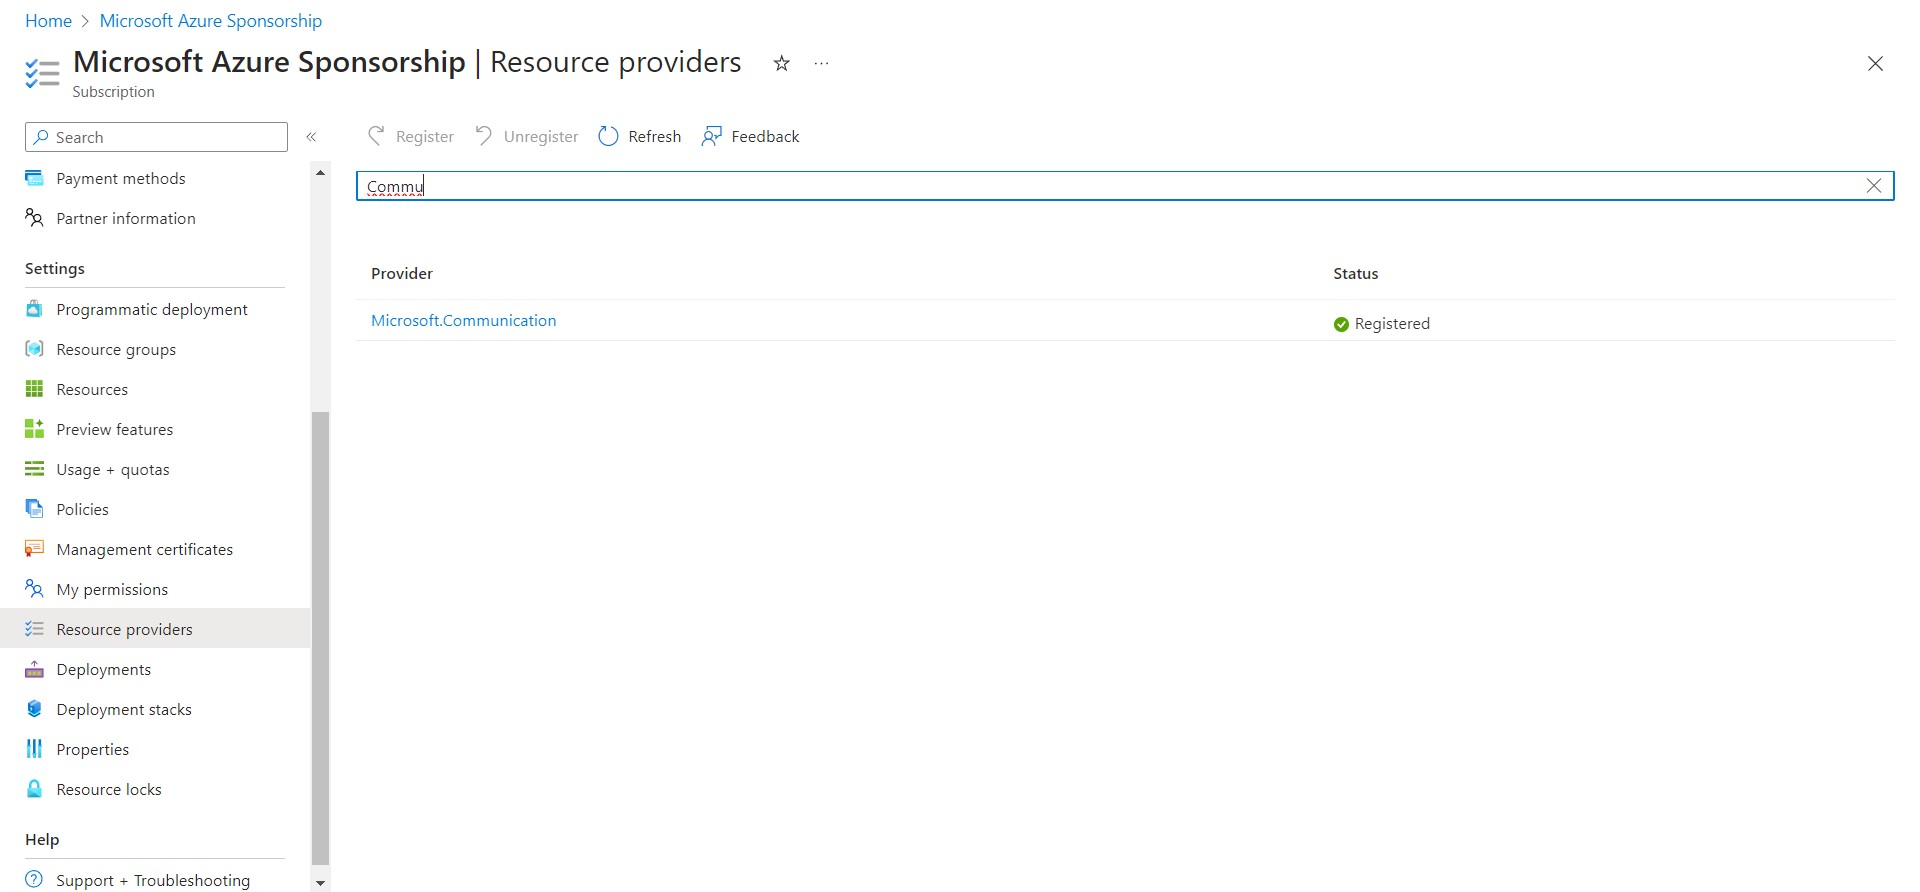Sort by the Status column header
Image resolution: width=1920 pixels, height=892 pixels.
(1356, 273)
